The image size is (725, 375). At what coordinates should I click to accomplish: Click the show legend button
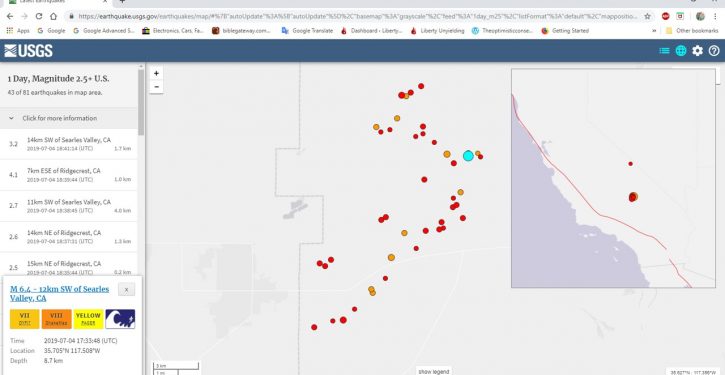pos(433,371)
